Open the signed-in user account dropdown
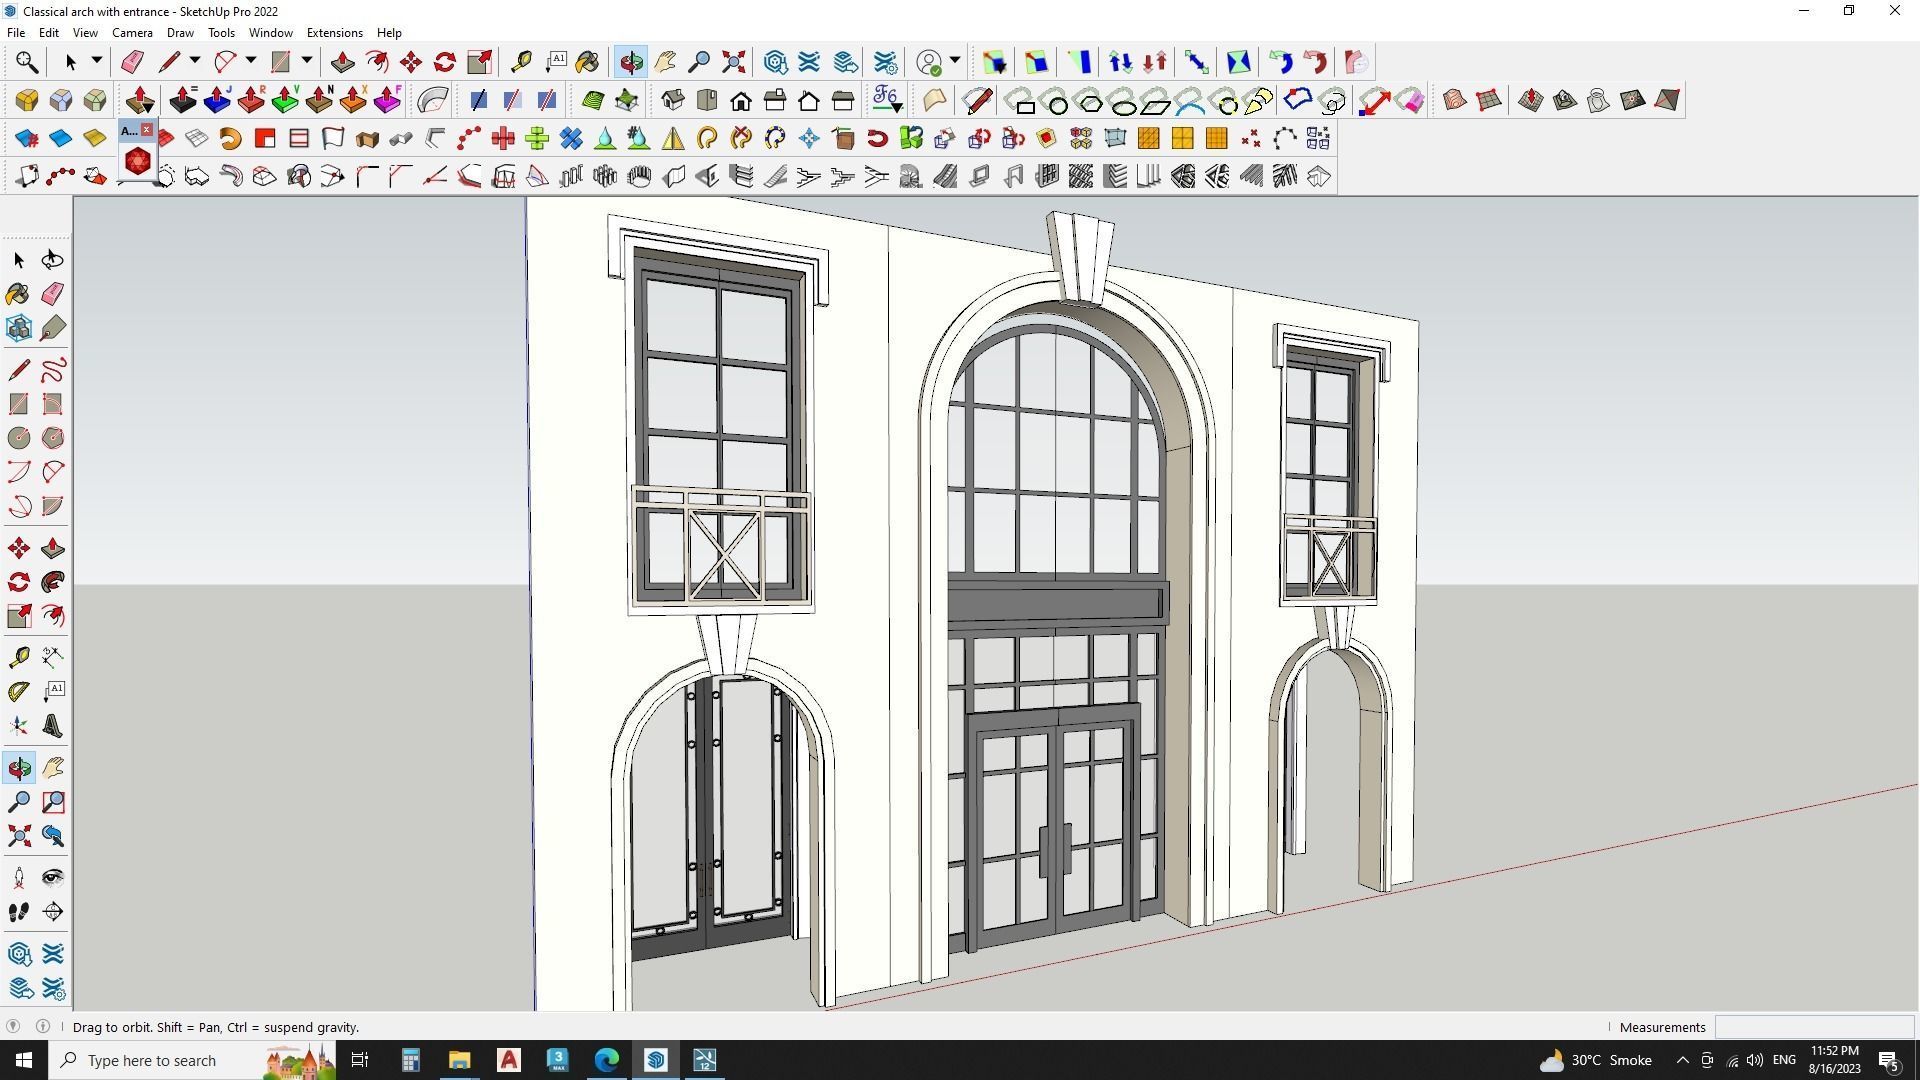The width and height of the screenshot is (1920, 1080). pyautogui.click(x=954, y=62)
